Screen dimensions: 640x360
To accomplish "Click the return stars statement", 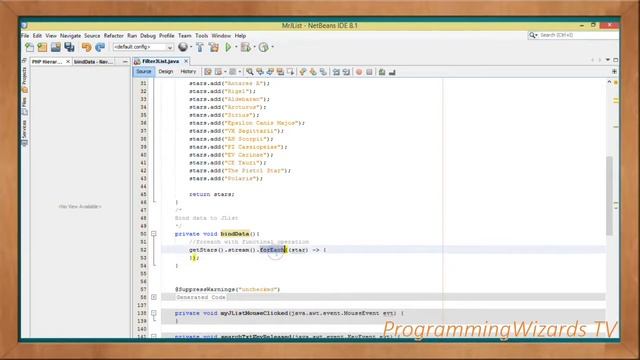I will tap(211, 194).
